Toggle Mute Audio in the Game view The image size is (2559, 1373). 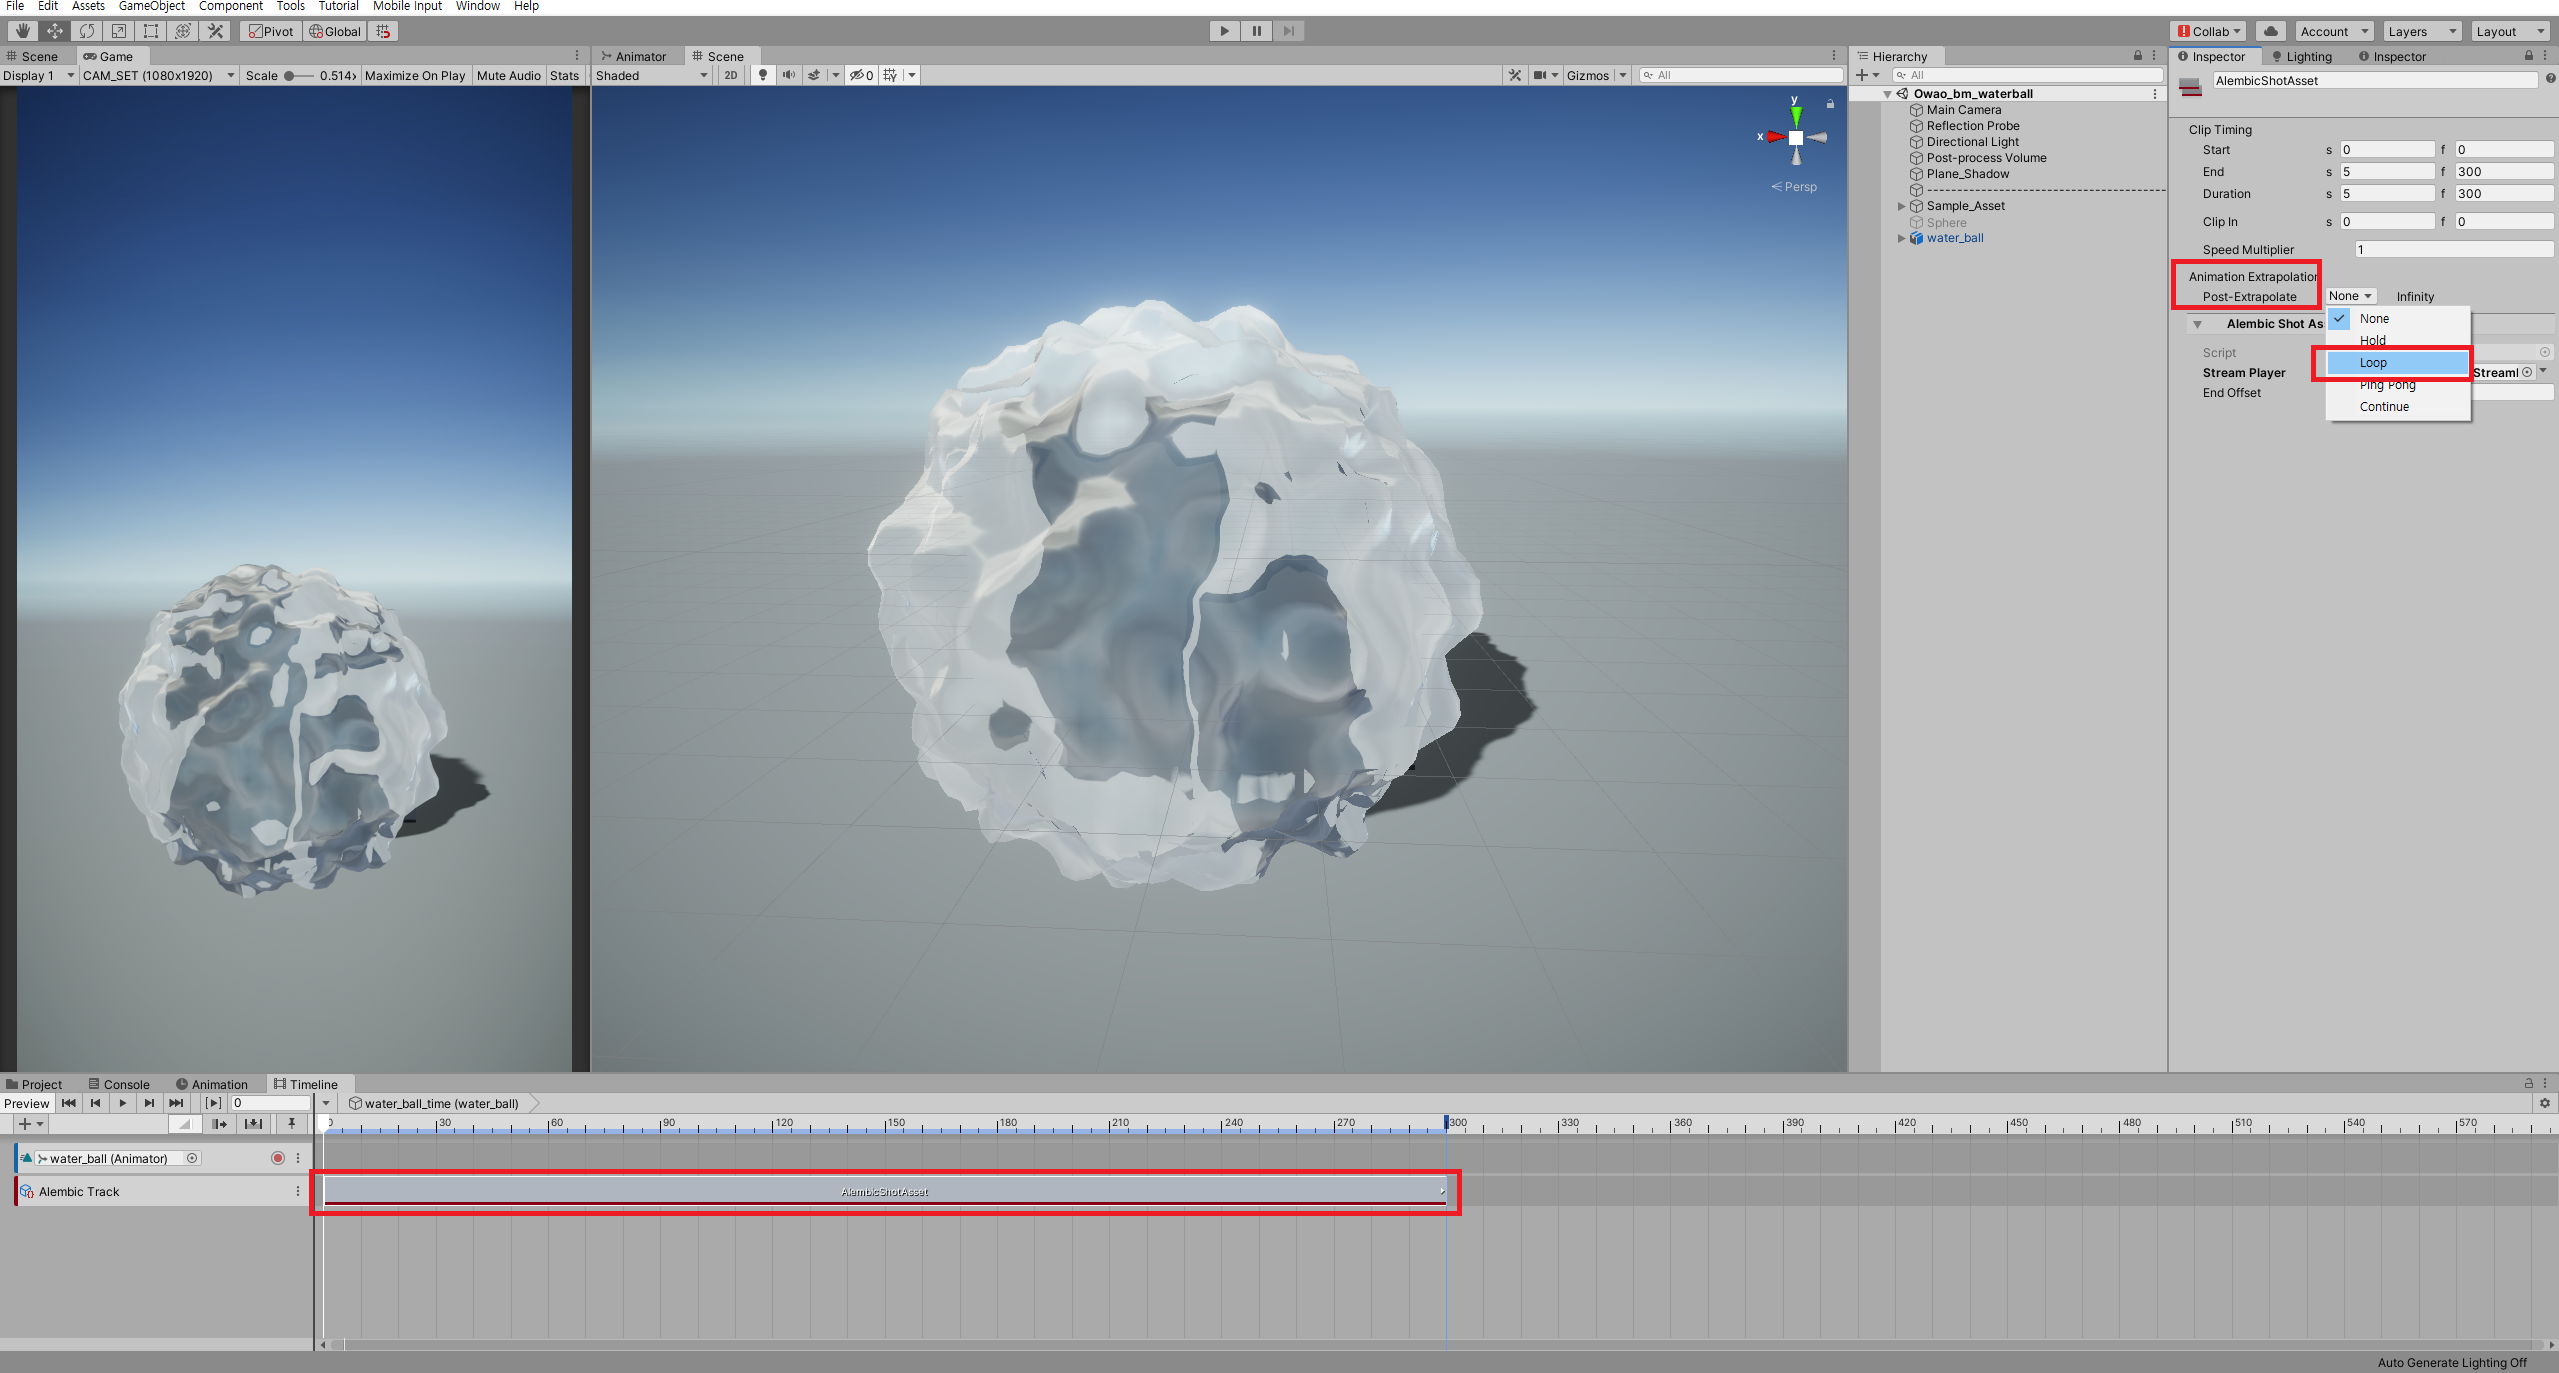click(508, 75)
